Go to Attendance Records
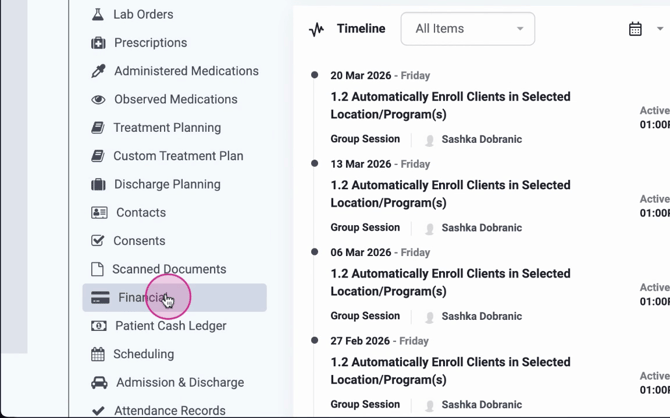Image resolution: width=670 pixels, height=418 pixels. pos(169,410)
